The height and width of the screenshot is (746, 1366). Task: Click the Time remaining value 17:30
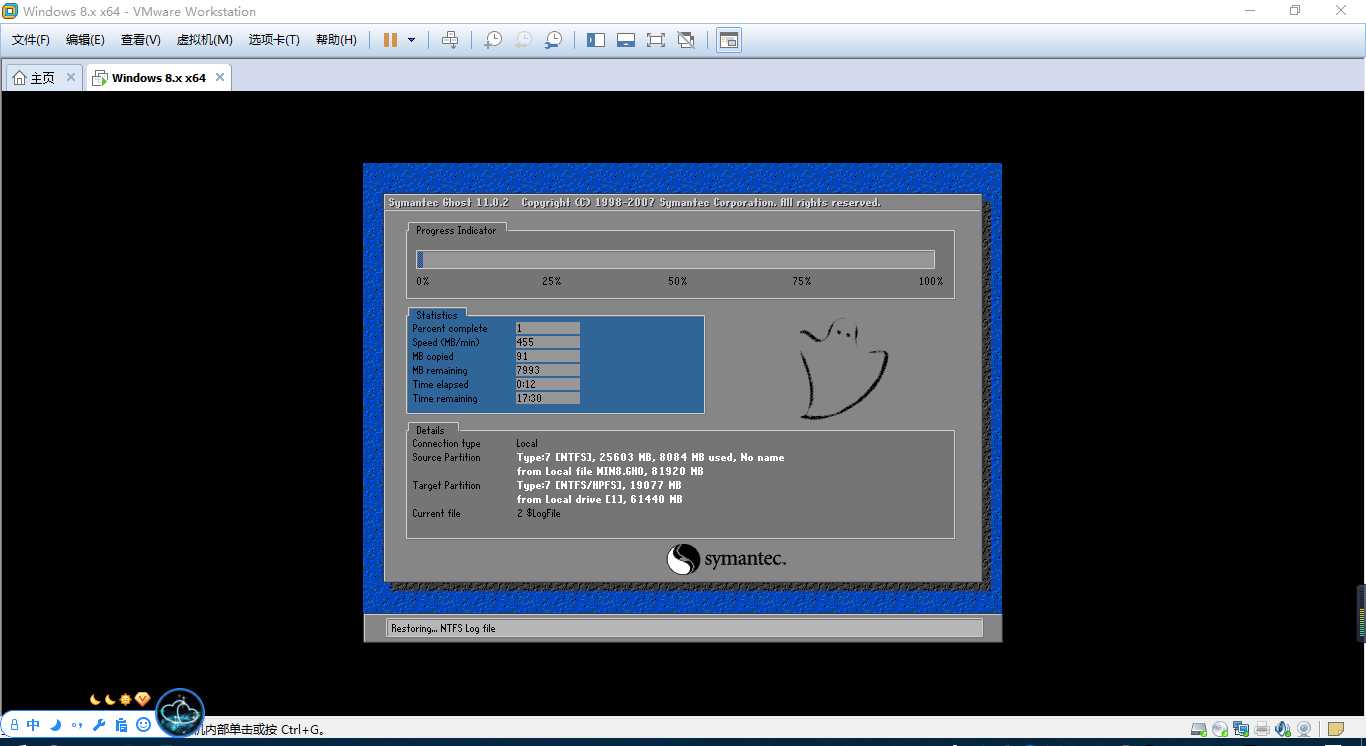pos(548,398)
